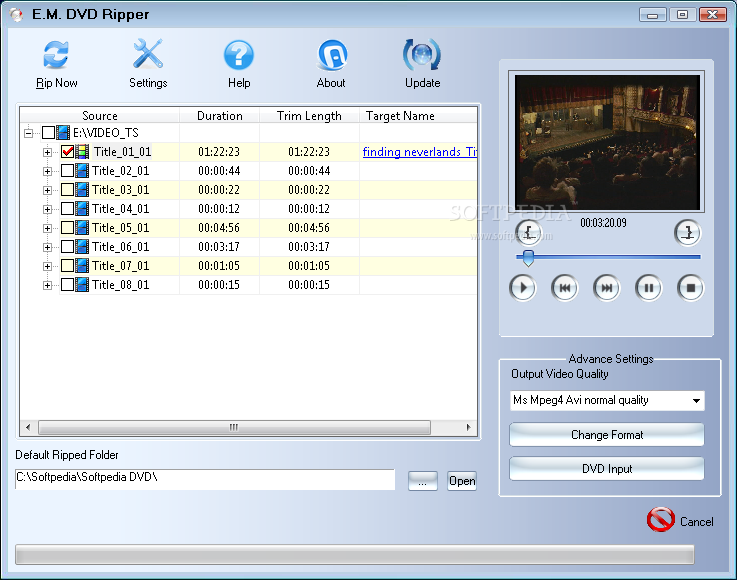
Task: Expand the Title_07_01 node
Action: tap(47, 266)
